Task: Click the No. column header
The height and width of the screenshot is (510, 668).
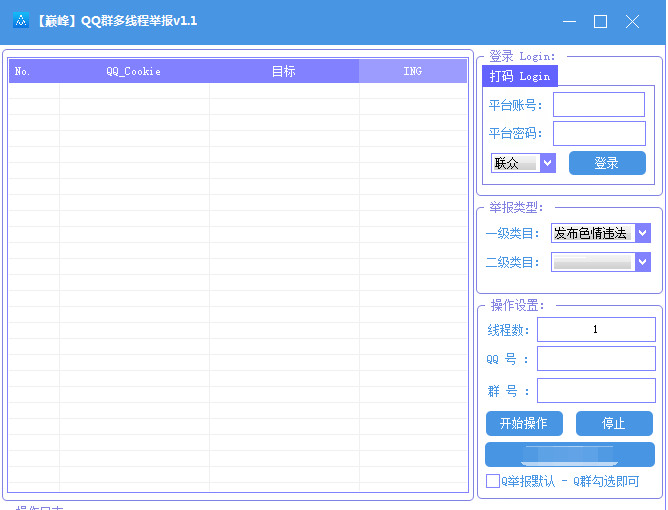Action: pos(23,72)
